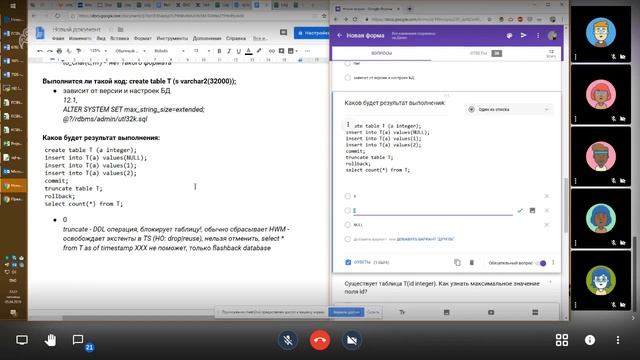Open the Roboto font dropdown
The height and width of the screenshot is (360, 640).
coord(169,51)
